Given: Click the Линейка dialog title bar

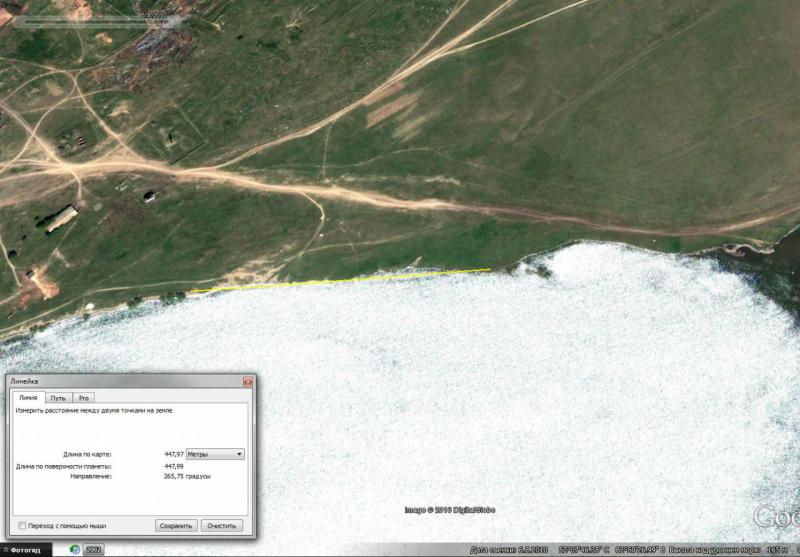Looking at the screenshot, I should pos(120,382).
